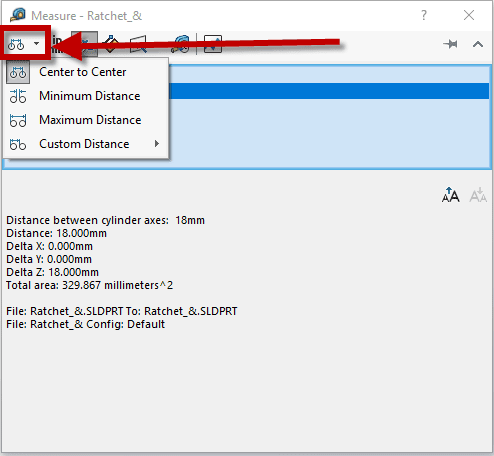Screen dimensions: 494x456
Task: Click the Projected On plane icon
Action: 138,44
